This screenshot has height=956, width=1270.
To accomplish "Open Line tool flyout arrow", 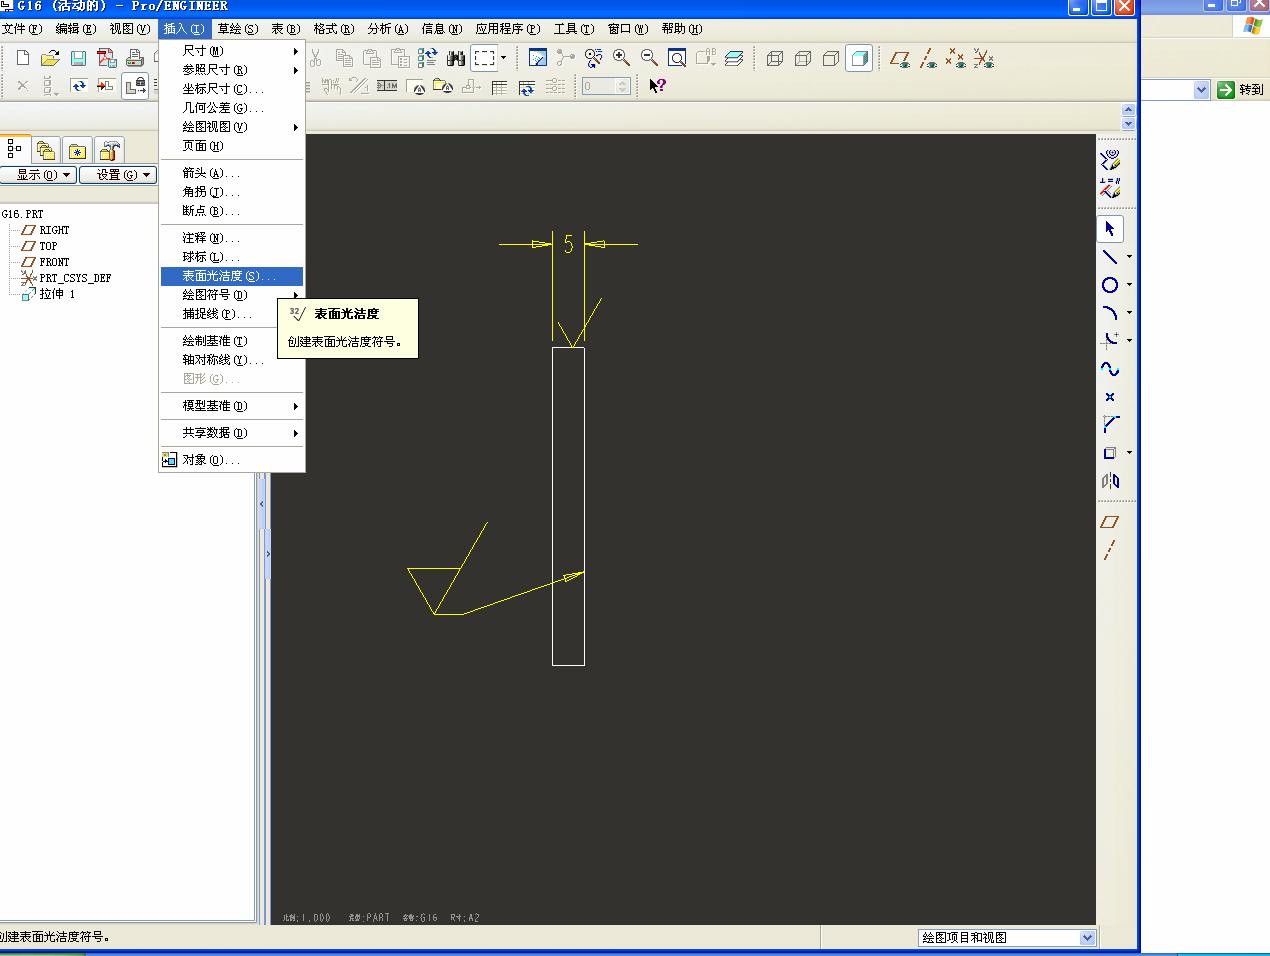I will click(1129, 257).
